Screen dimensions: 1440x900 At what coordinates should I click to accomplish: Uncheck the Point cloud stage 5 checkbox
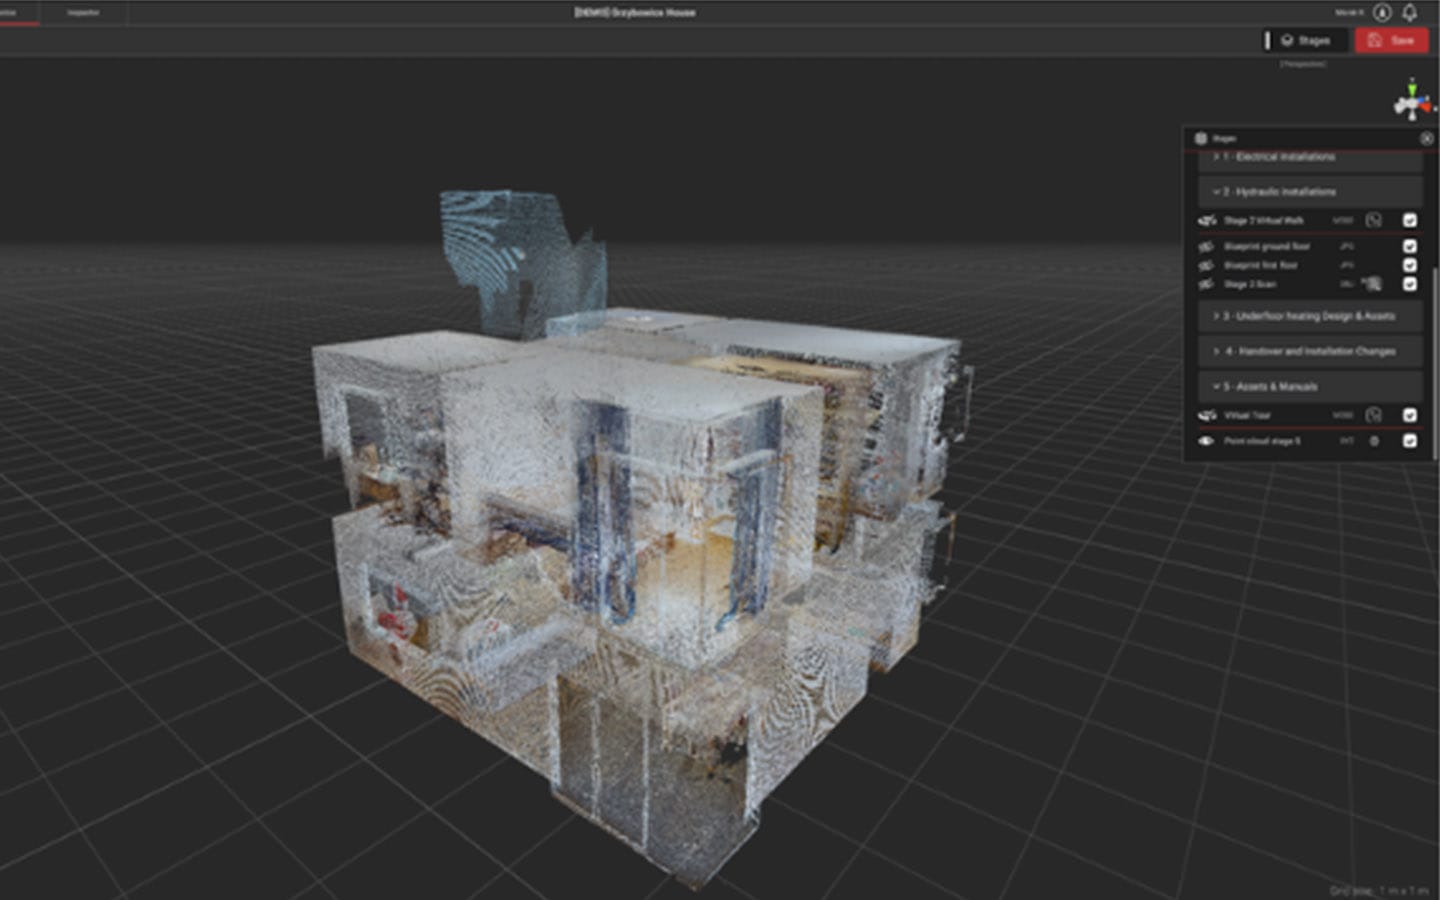click(1410, 441)
